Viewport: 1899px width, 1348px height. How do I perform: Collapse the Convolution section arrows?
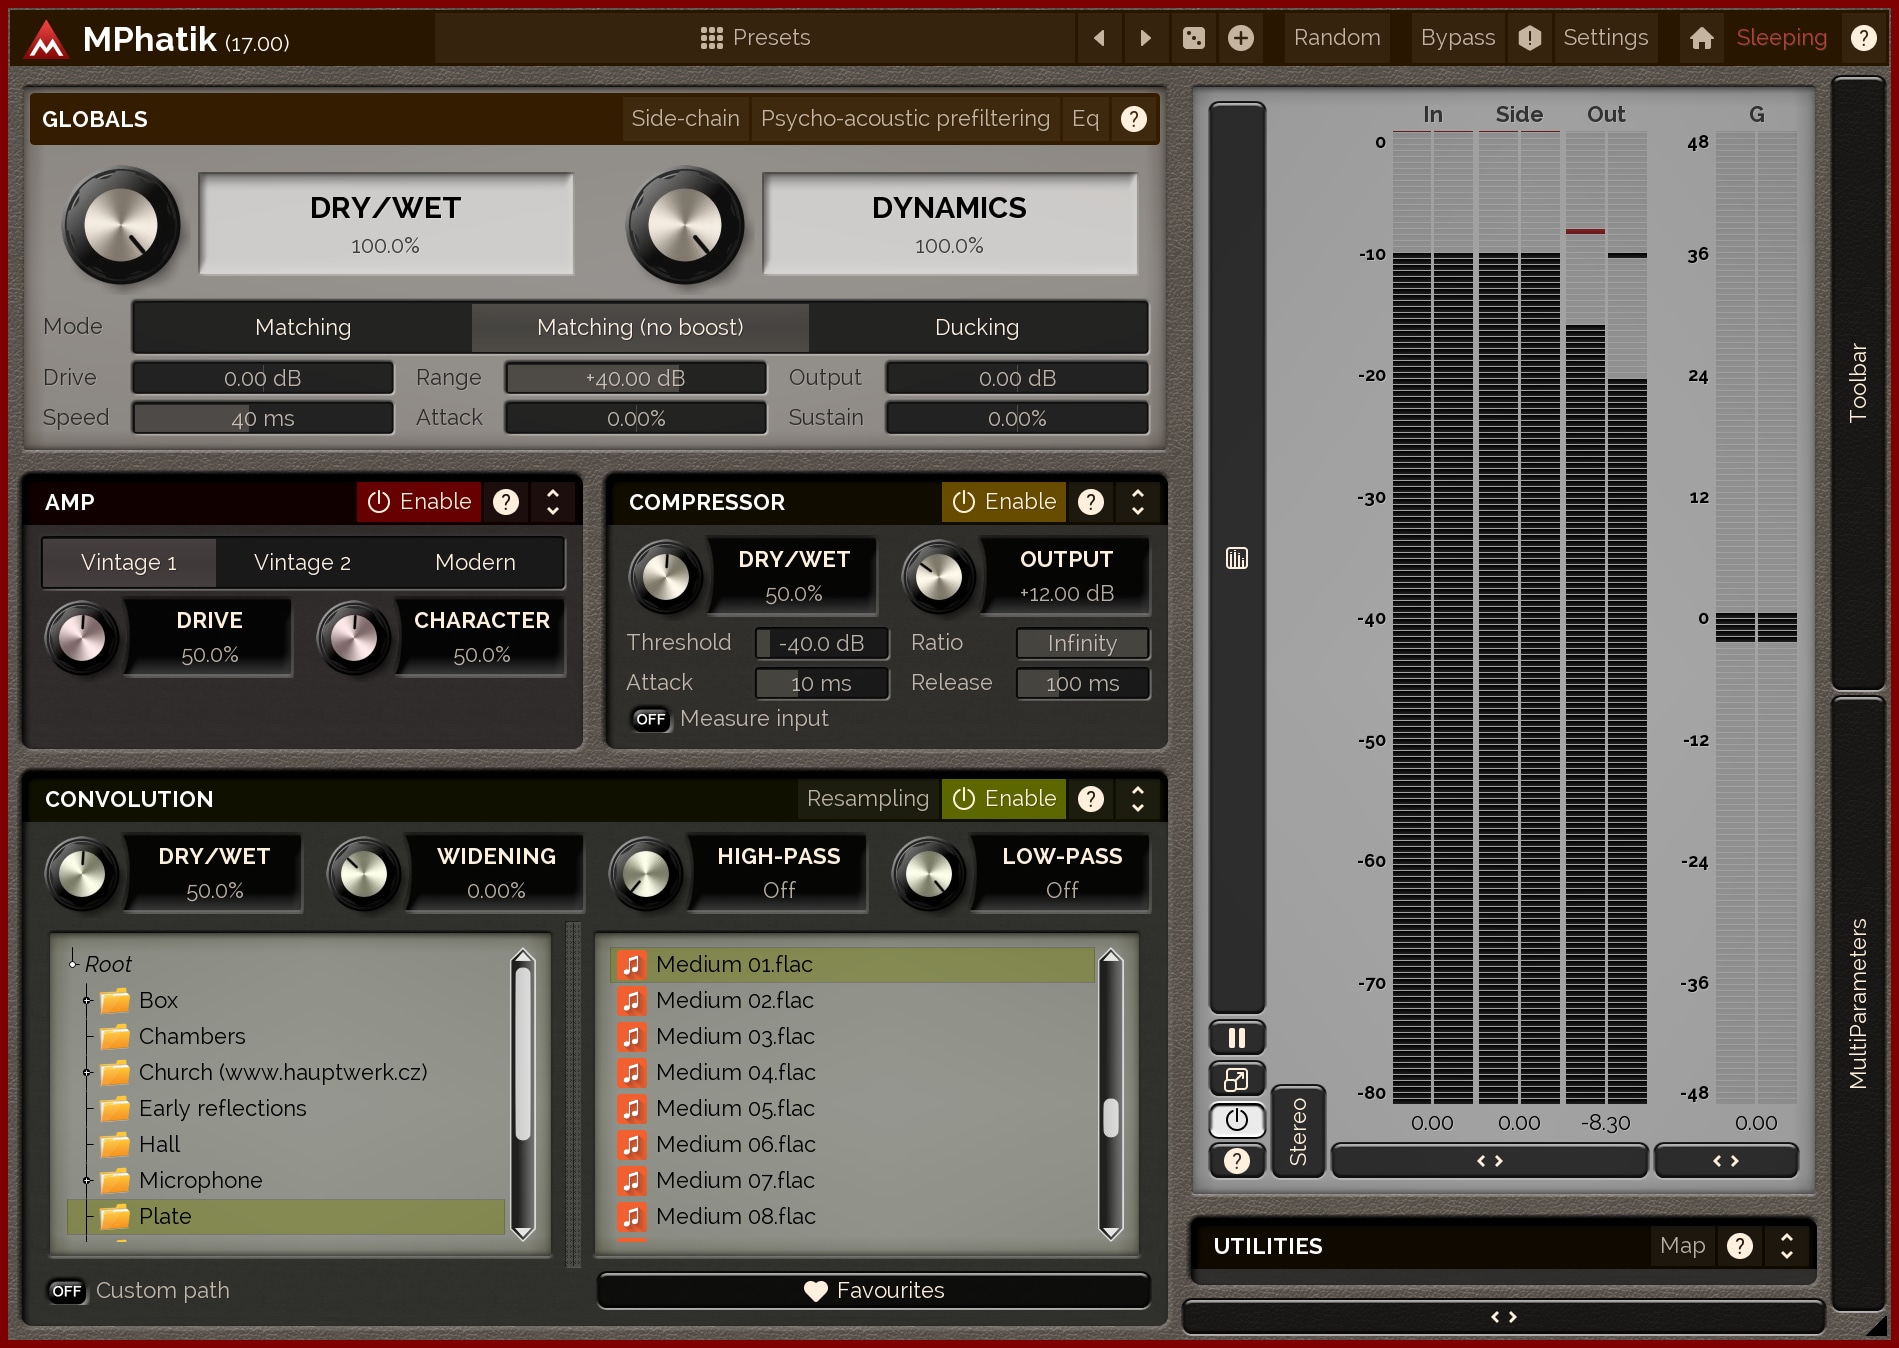coord(1137,799)
